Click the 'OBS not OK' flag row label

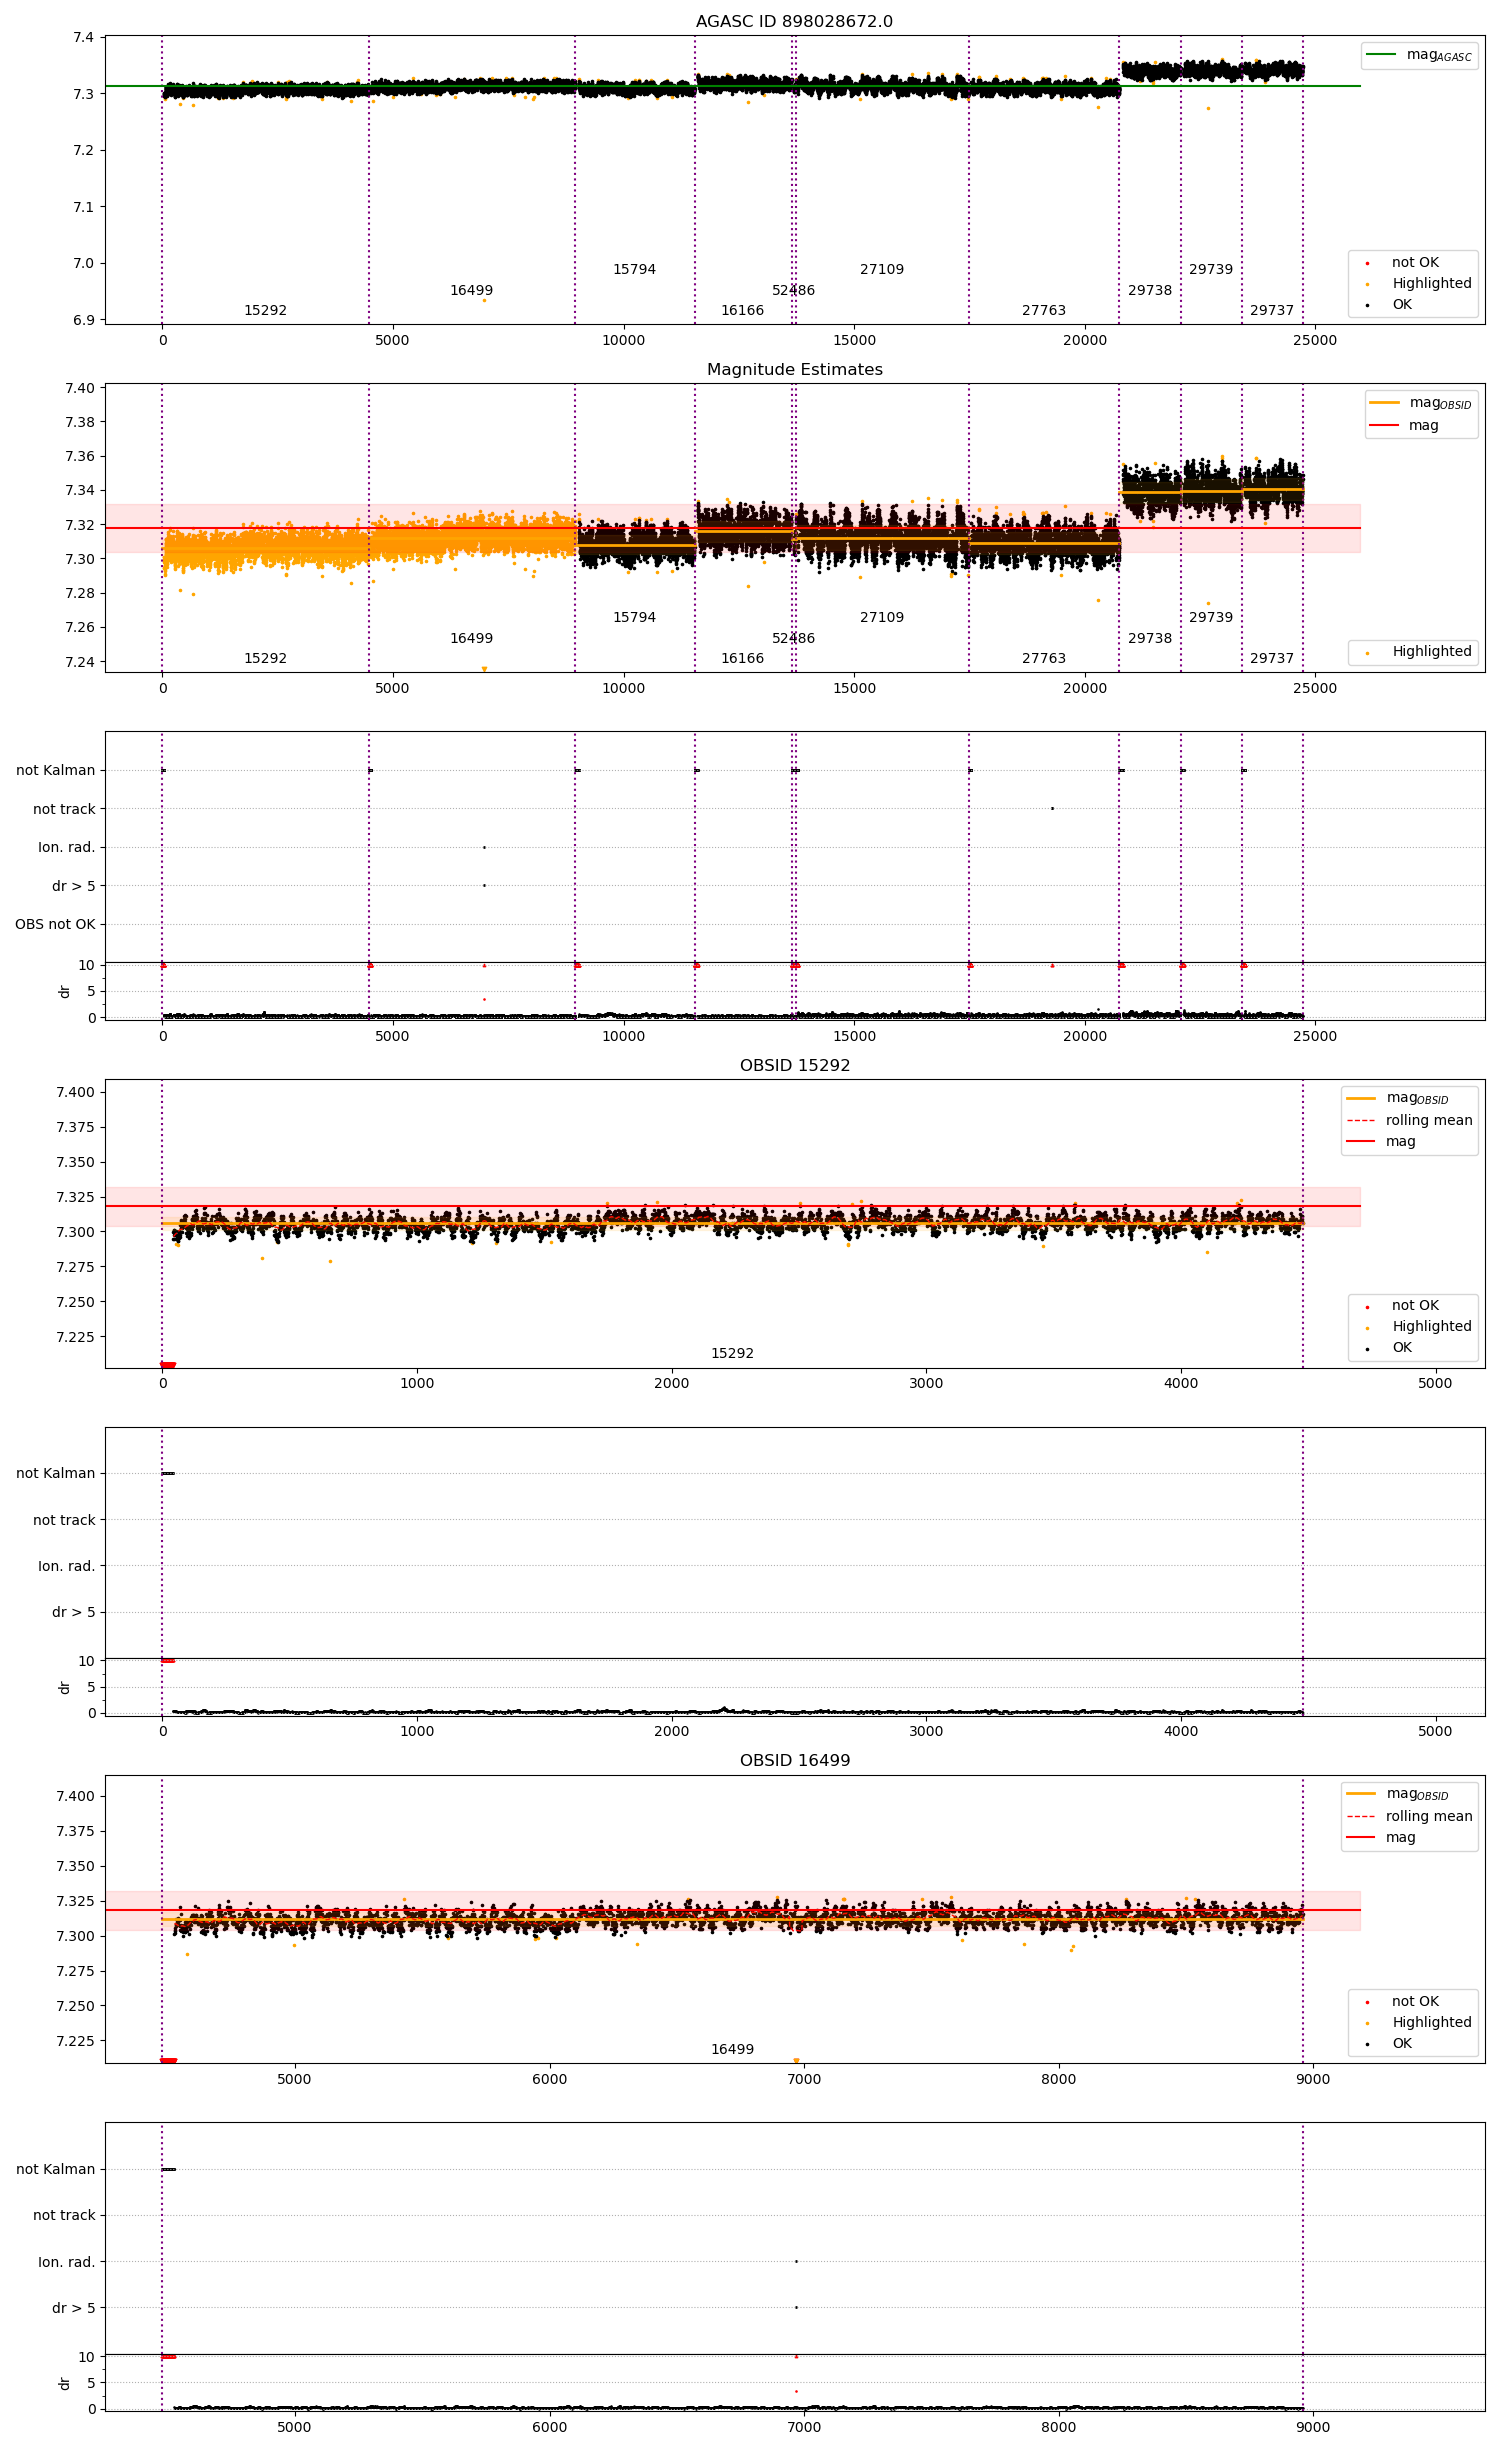(55, 924)
